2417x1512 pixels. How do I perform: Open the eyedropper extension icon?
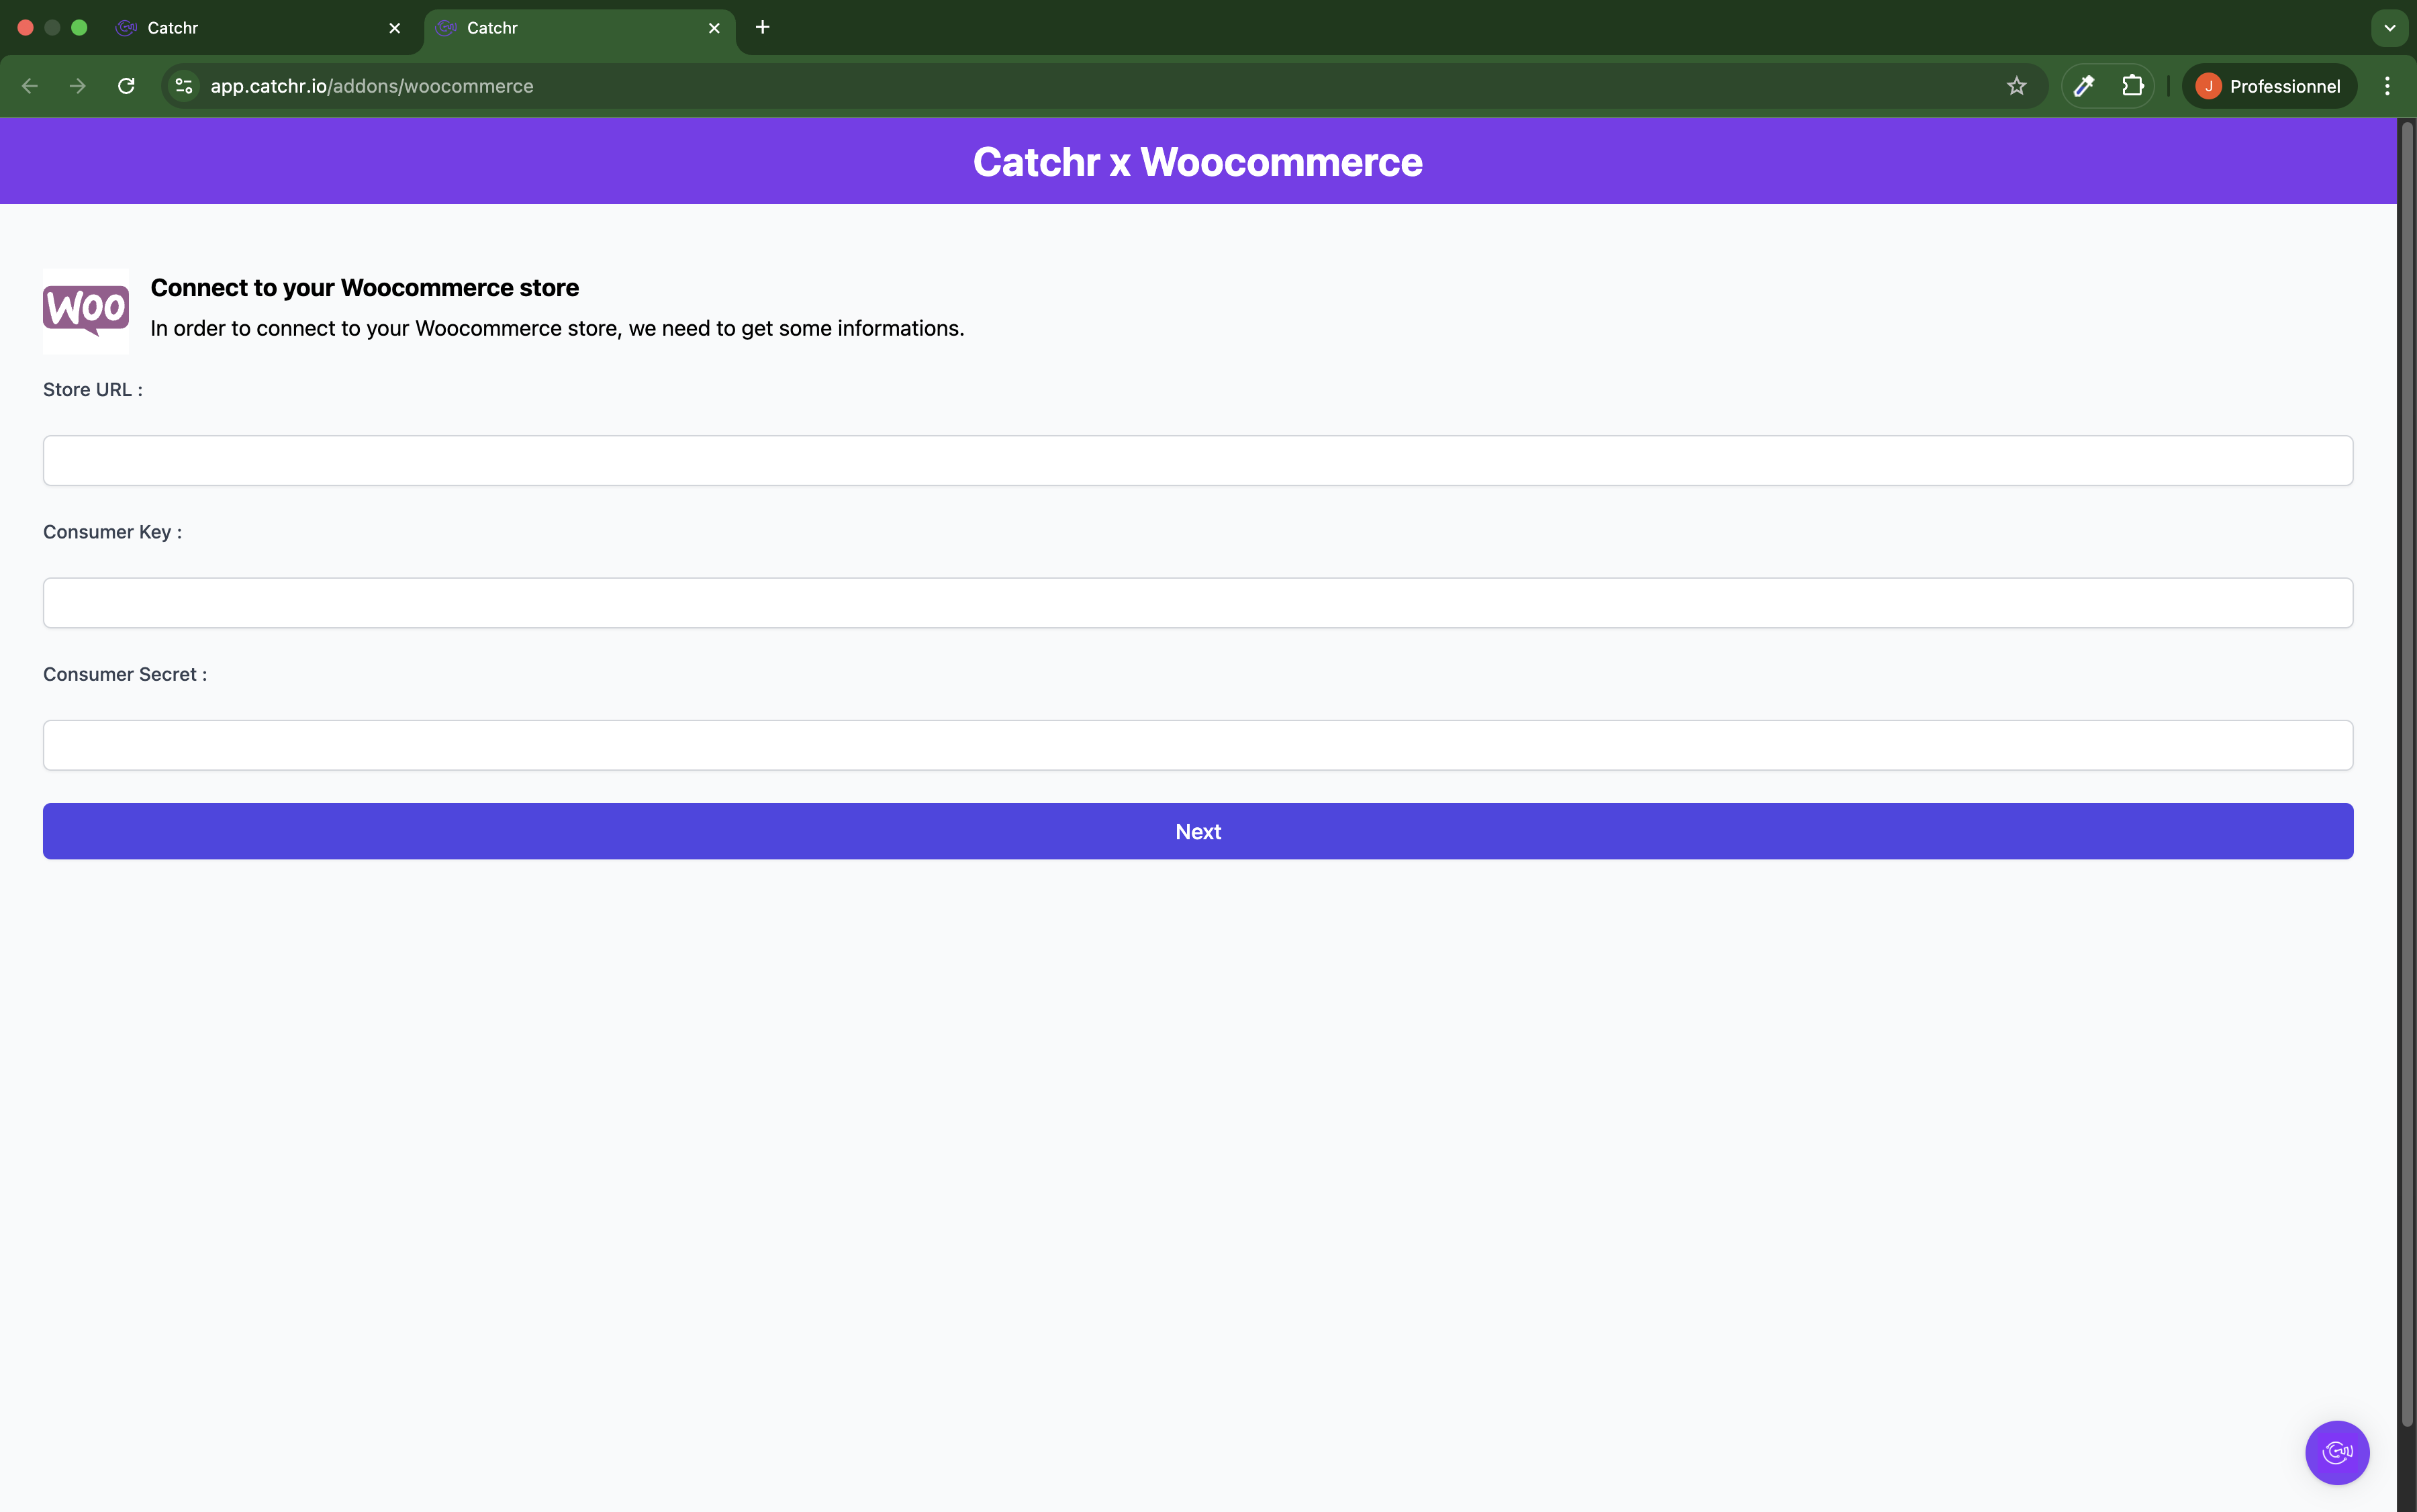[2084, 86]
